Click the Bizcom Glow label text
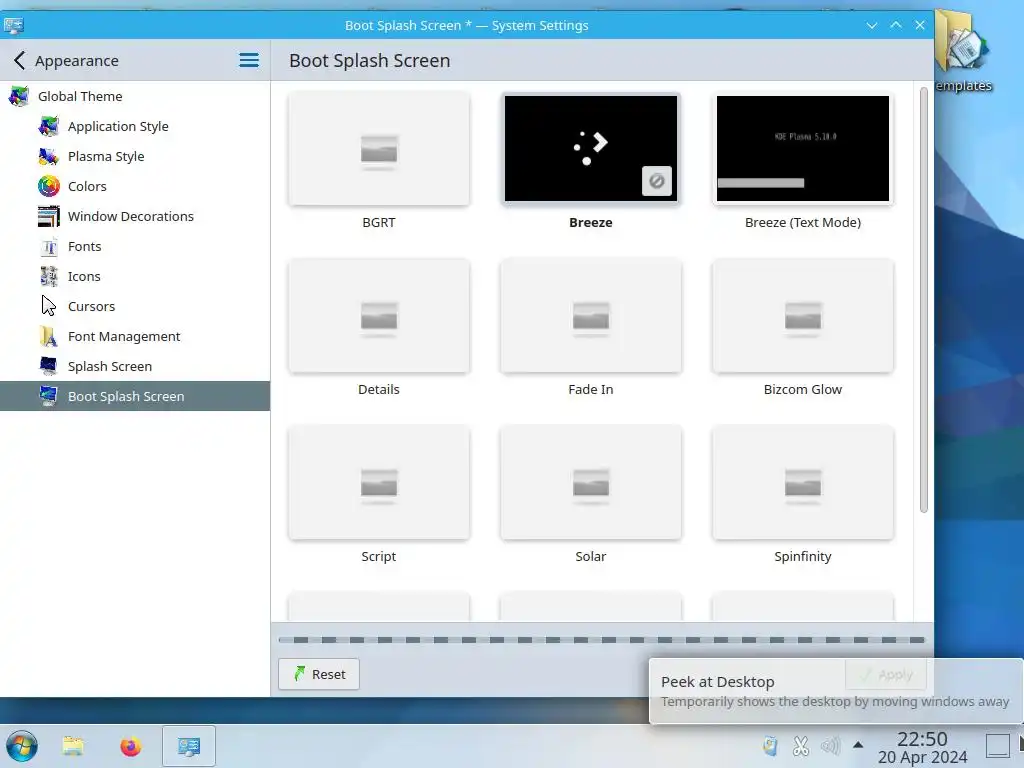1024x768 pixels. 803,389
